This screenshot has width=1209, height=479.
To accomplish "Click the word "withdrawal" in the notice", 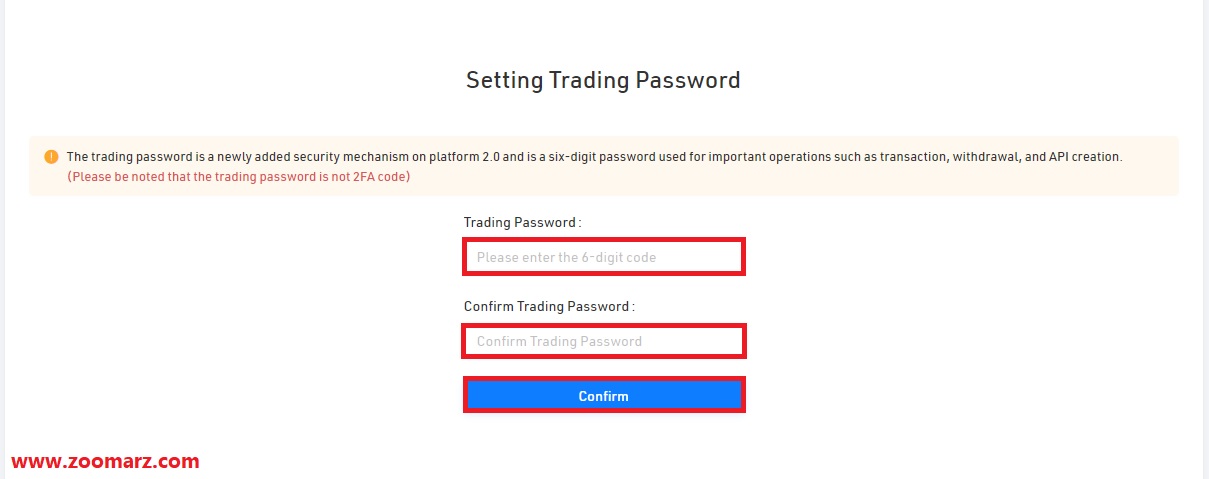I will (986, 157).
